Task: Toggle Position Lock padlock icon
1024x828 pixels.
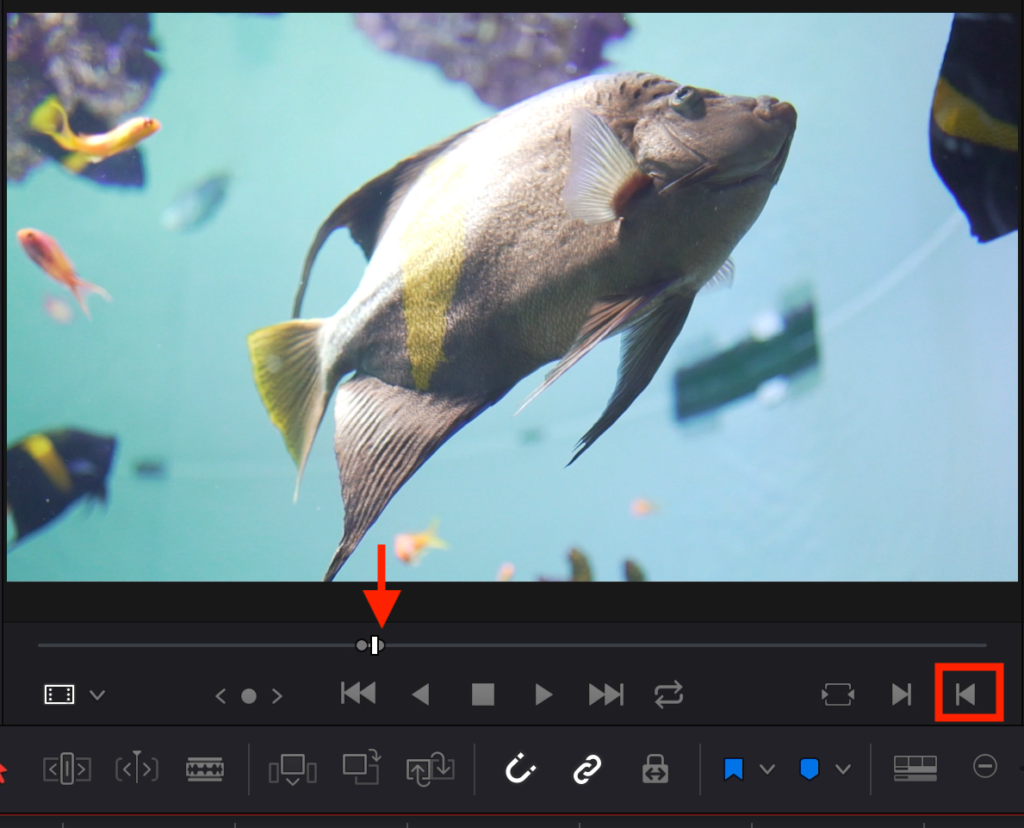Action: coord(655,769)
